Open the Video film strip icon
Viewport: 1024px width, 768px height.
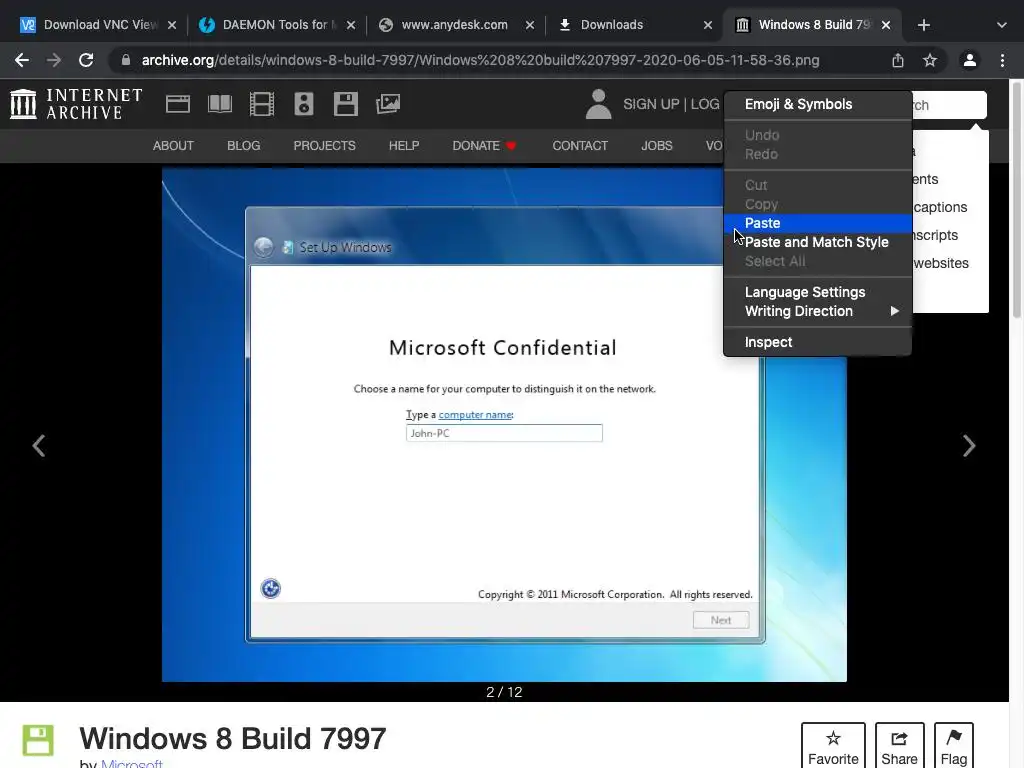tap(262, 104)
